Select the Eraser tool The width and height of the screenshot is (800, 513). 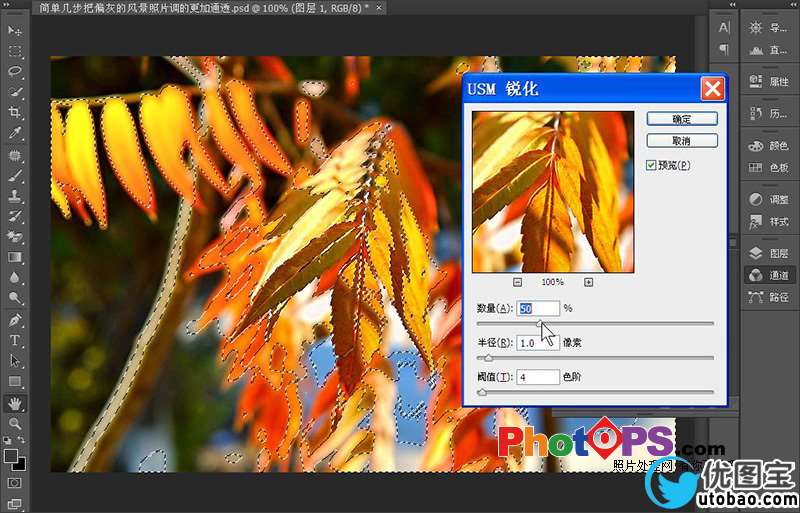(15, 237)
